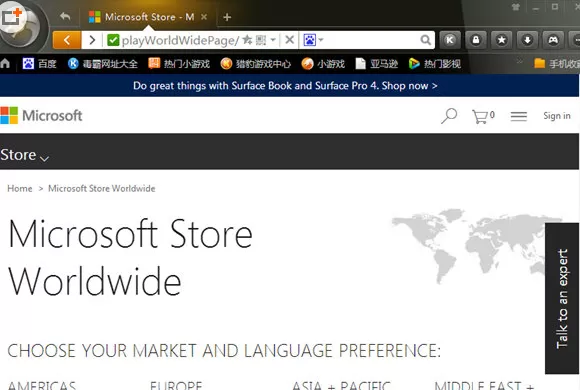
Task: Click the star favorites toolbar button
Action: (502, 40)
